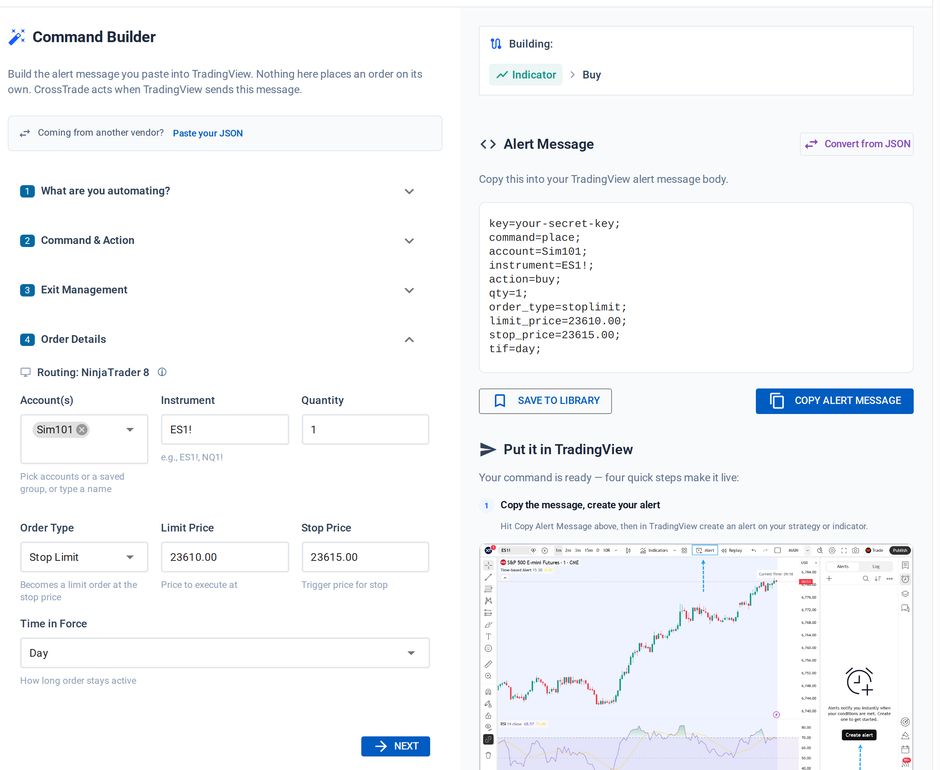
Task: Click the Routing monitor icon
Action: coord(25,372)
